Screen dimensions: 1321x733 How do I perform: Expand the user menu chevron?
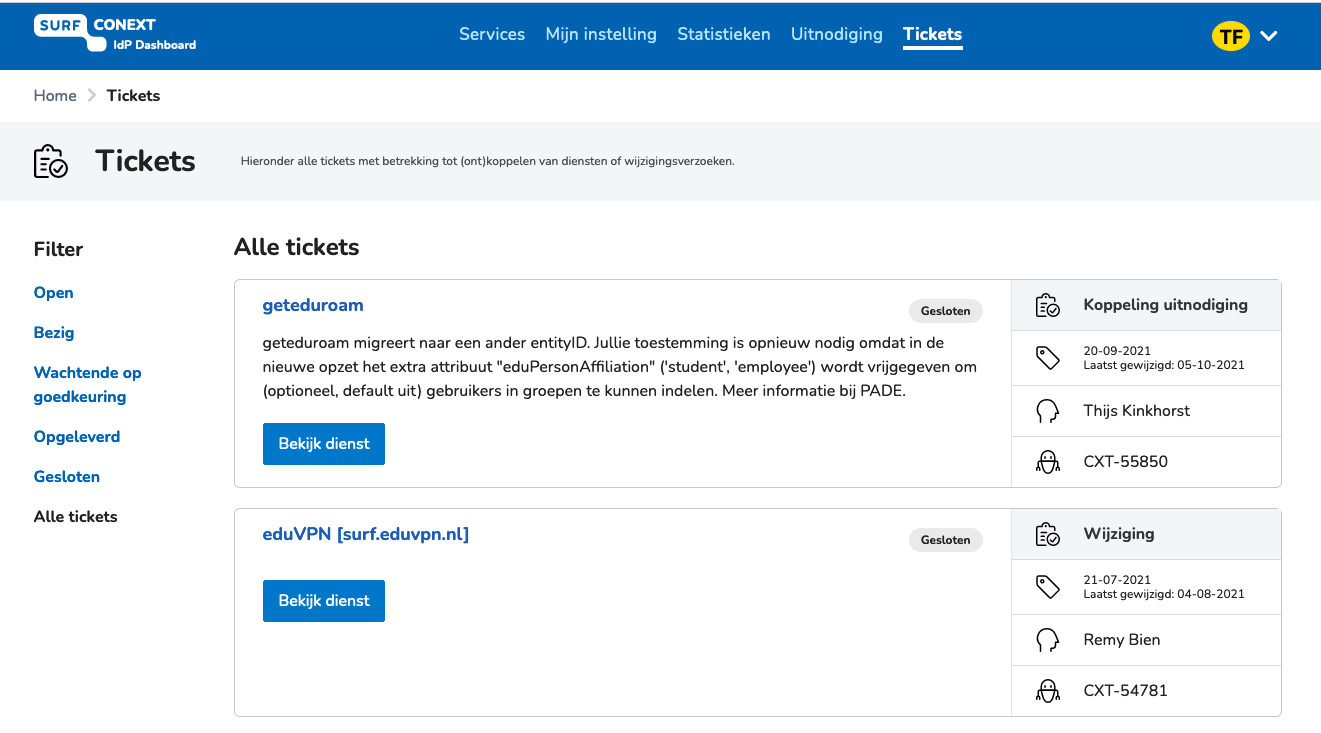coord(1268,36)
